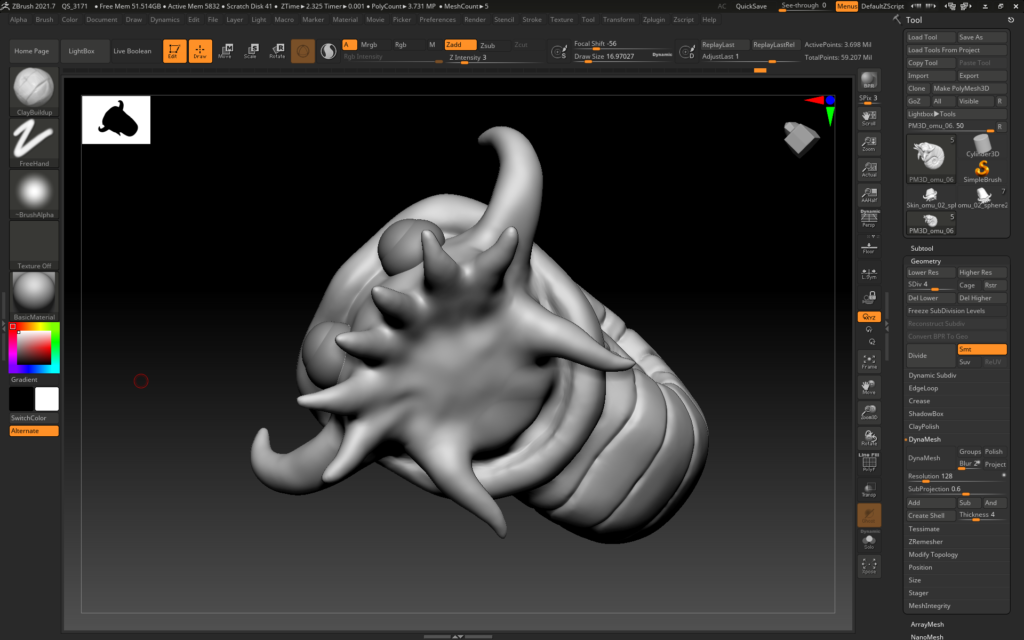Viewport: 1024px width, 640px height.
Task: Click the Xpose icon
Action: click(869, 566)
